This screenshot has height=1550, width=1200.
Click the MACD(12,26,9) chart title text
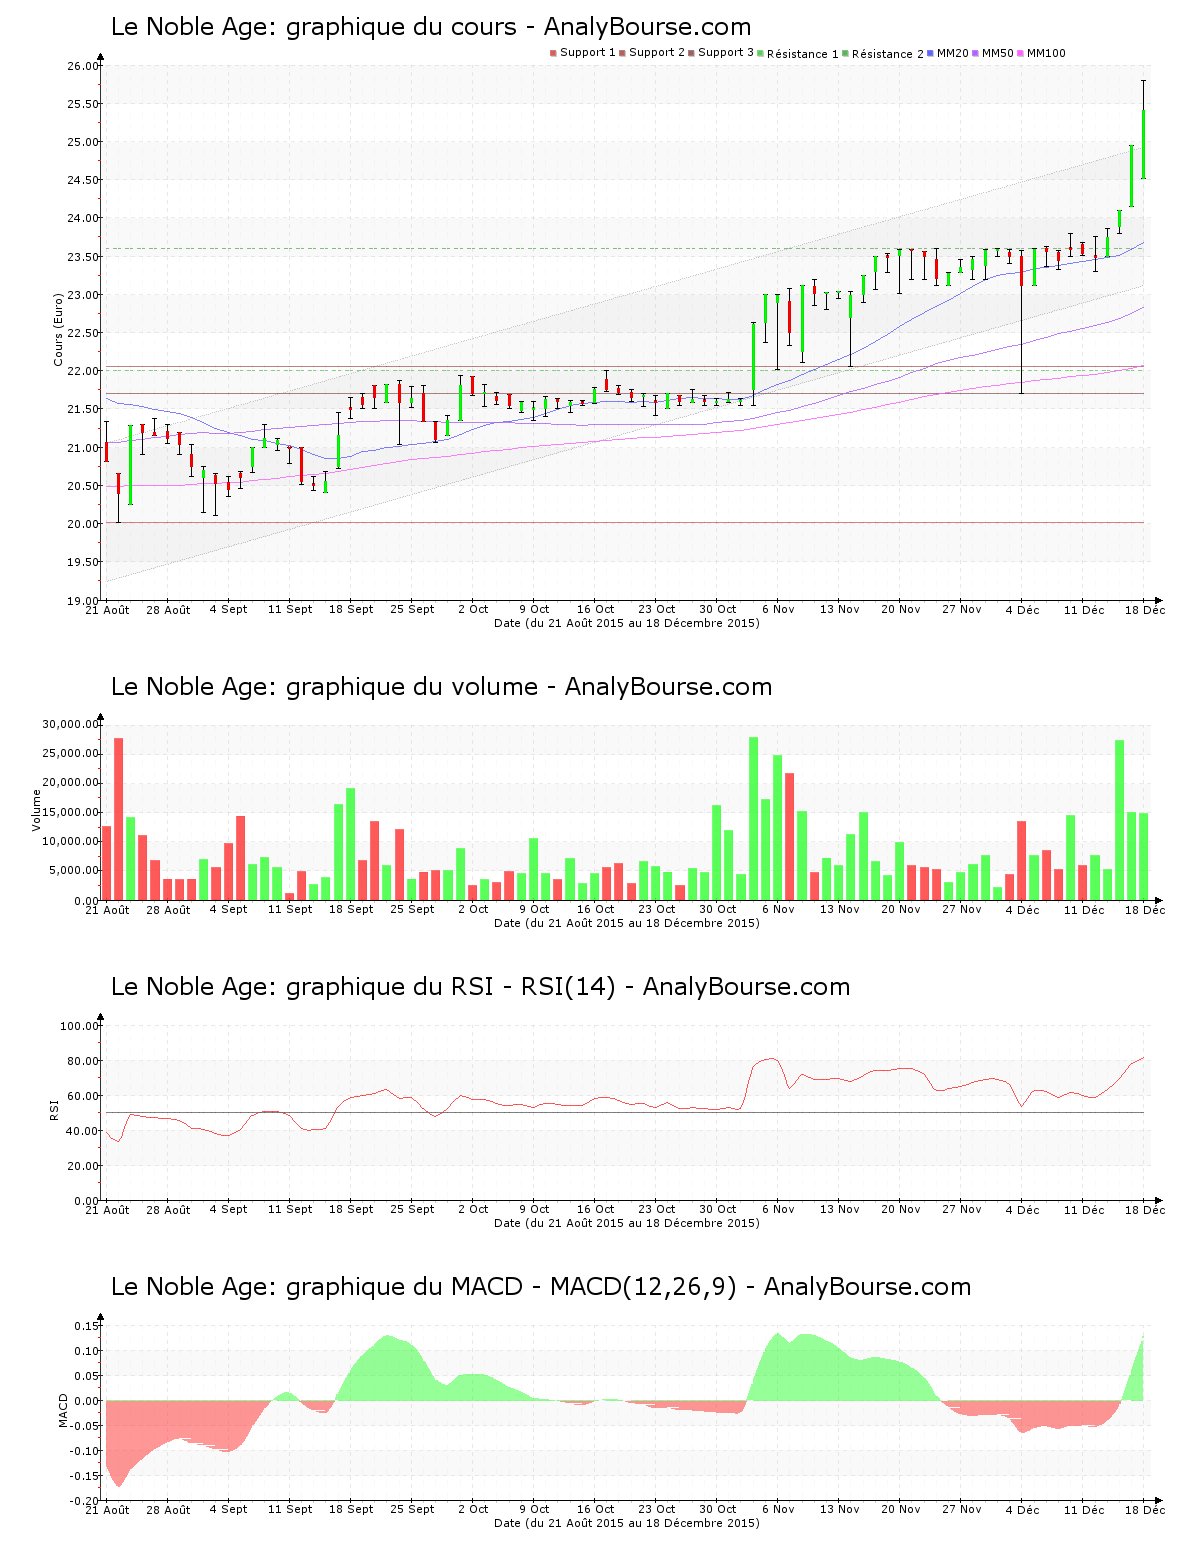tap(541, 1287)
